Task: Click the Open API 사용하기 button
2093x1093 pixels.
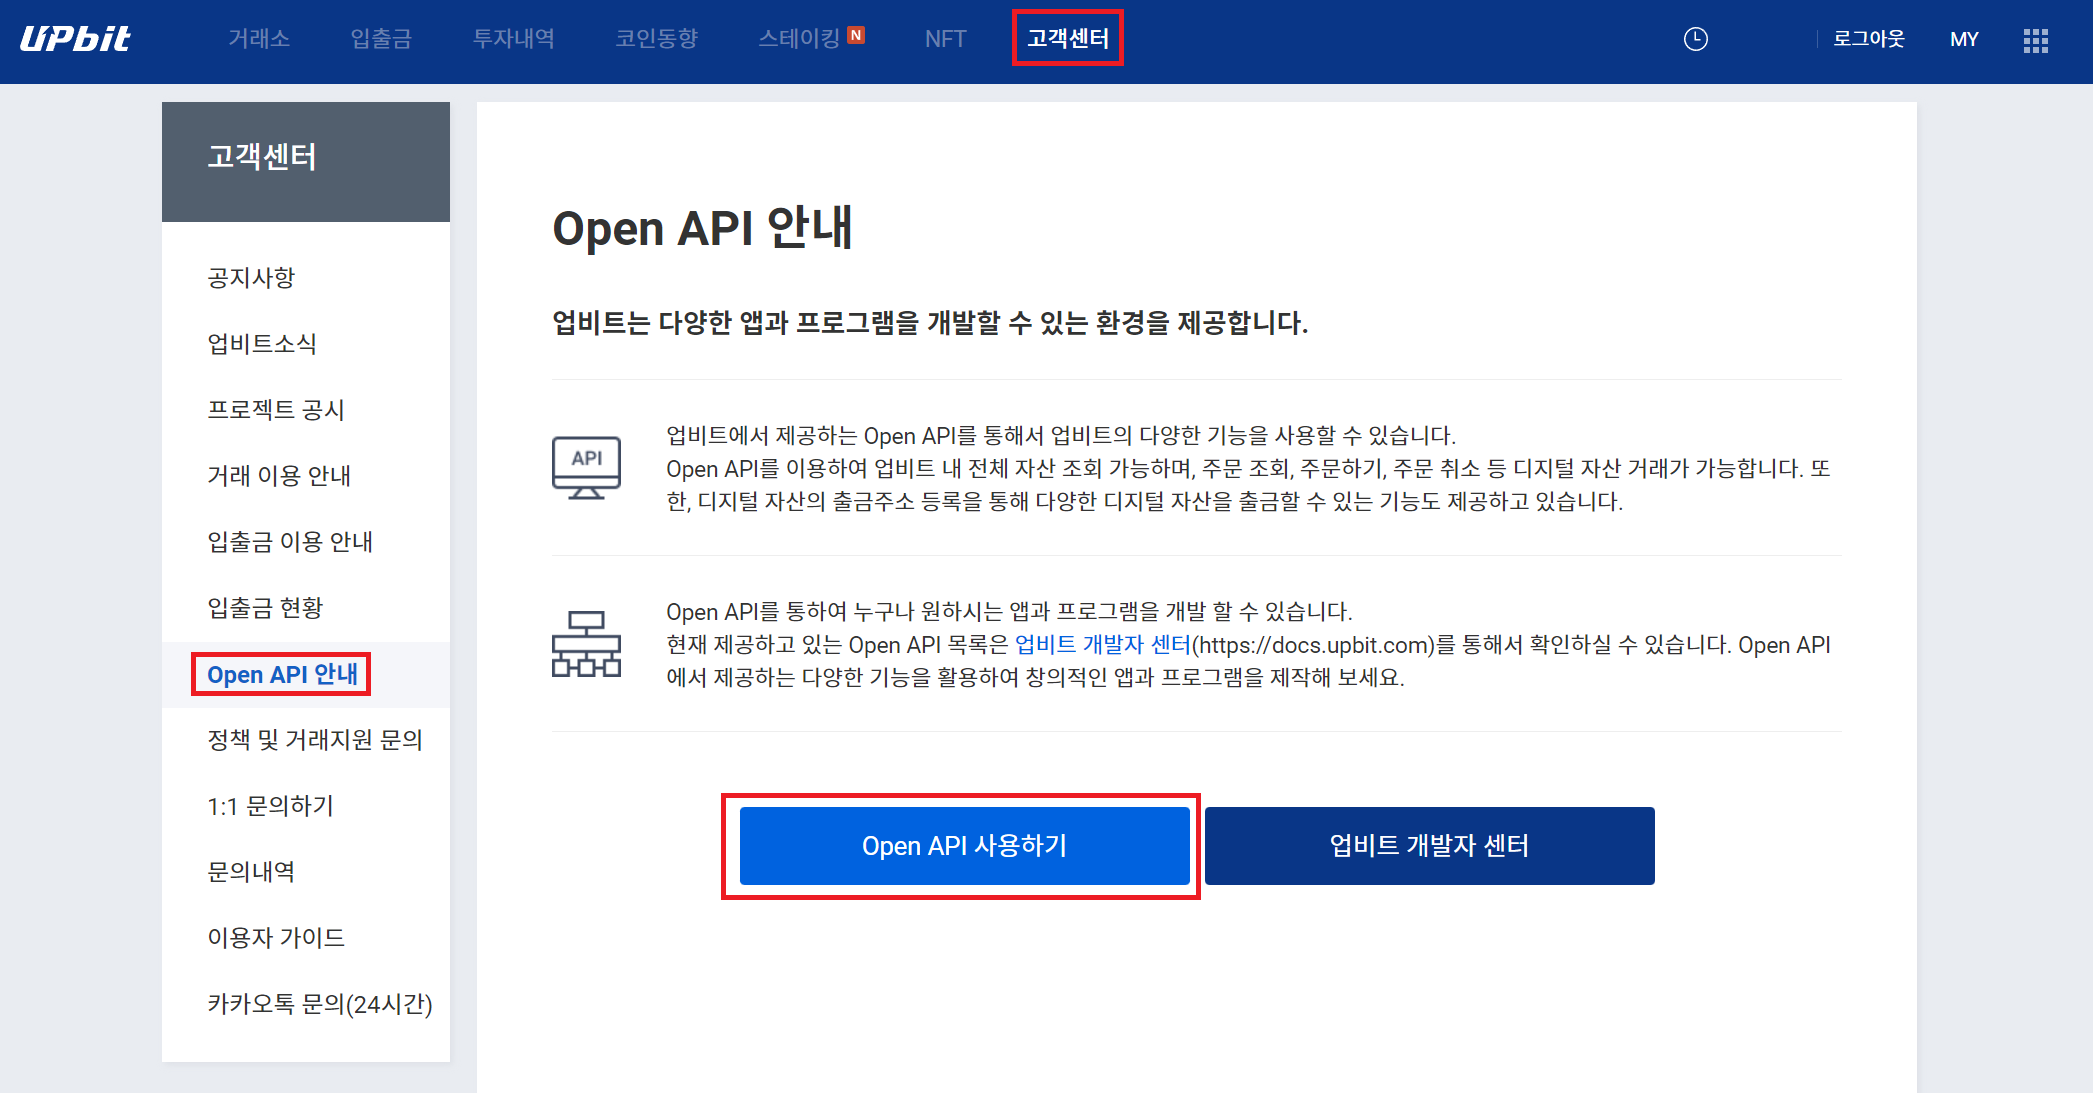Action: 965,846
